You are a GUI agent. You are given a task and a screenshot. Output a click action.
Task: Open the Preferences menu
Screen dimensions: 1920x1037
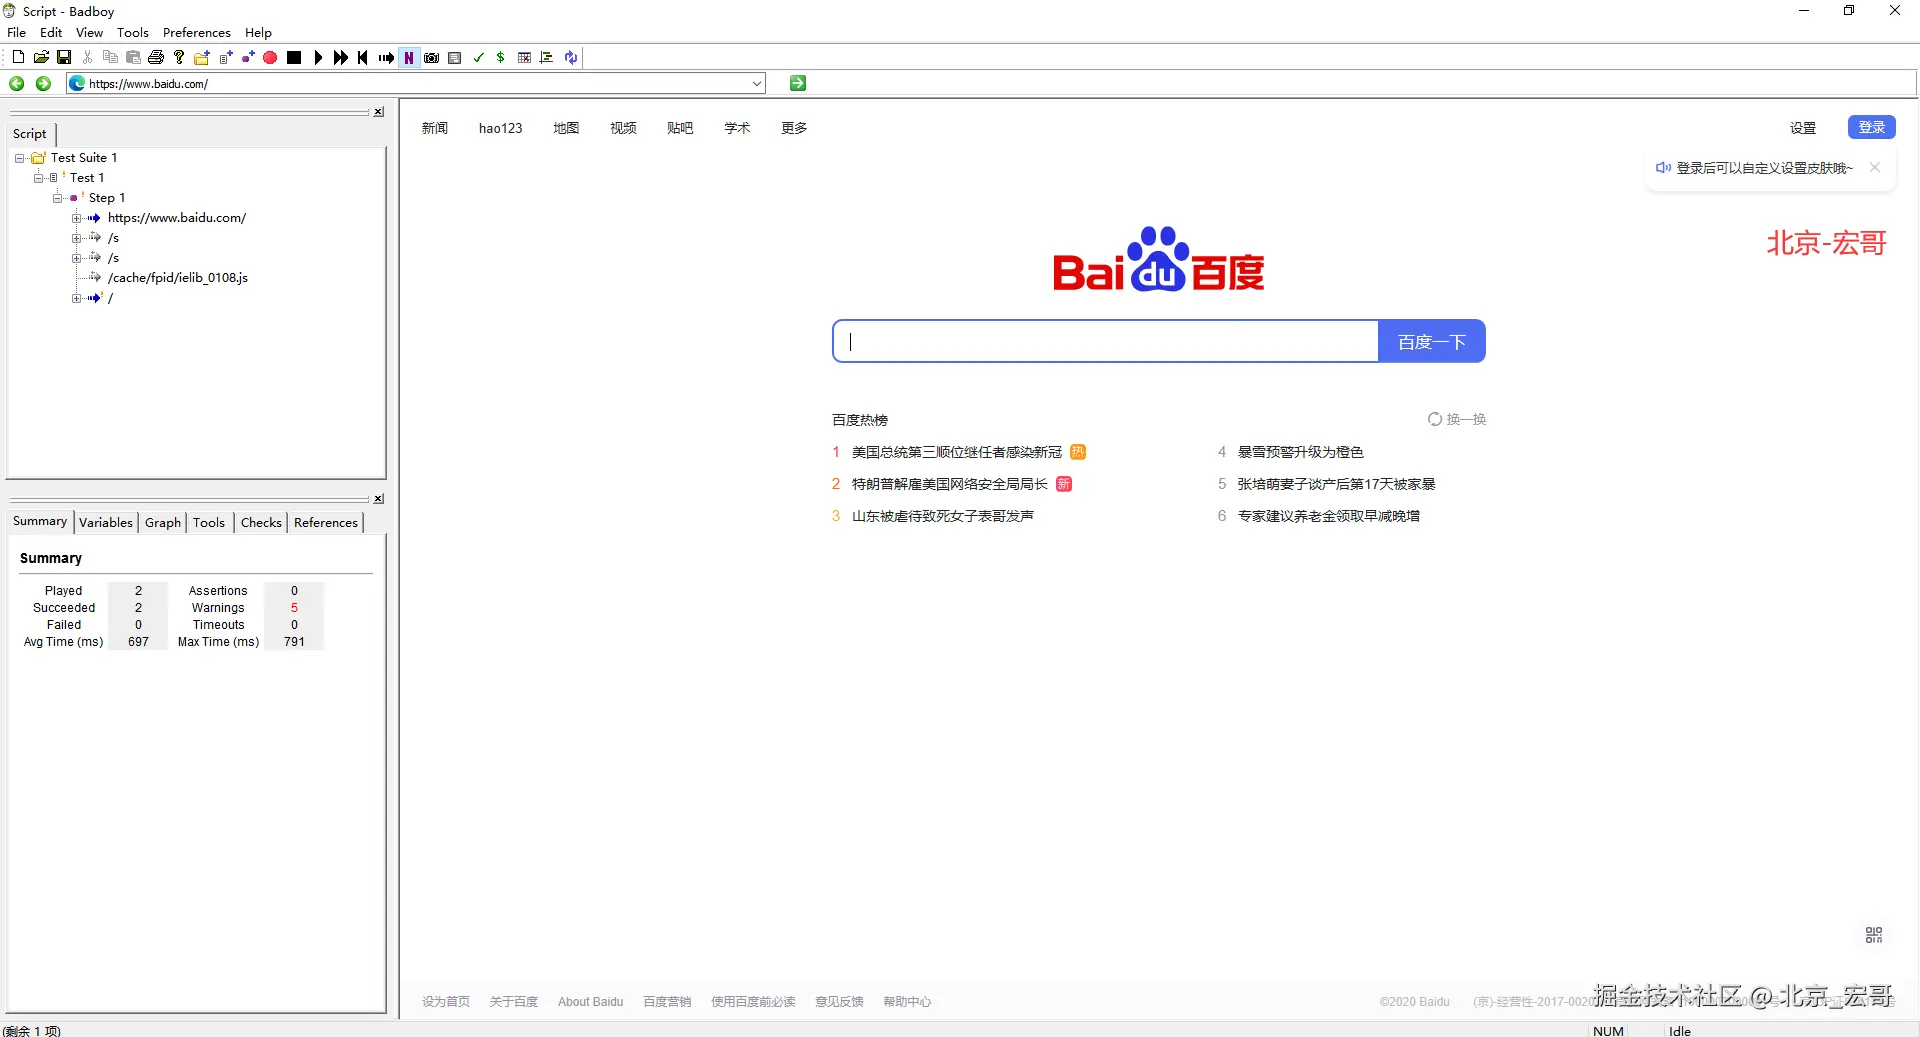tap(197, 33)
